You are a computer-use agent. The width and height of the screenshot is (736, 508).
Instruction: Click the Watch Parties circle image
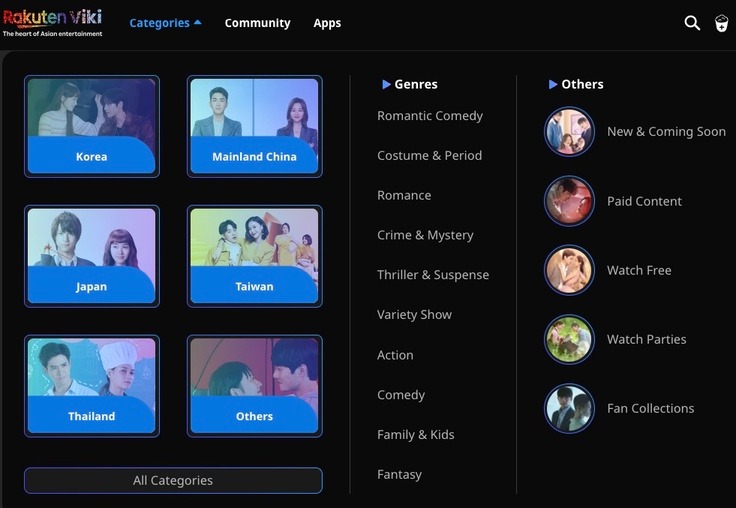tap(569, 339)
